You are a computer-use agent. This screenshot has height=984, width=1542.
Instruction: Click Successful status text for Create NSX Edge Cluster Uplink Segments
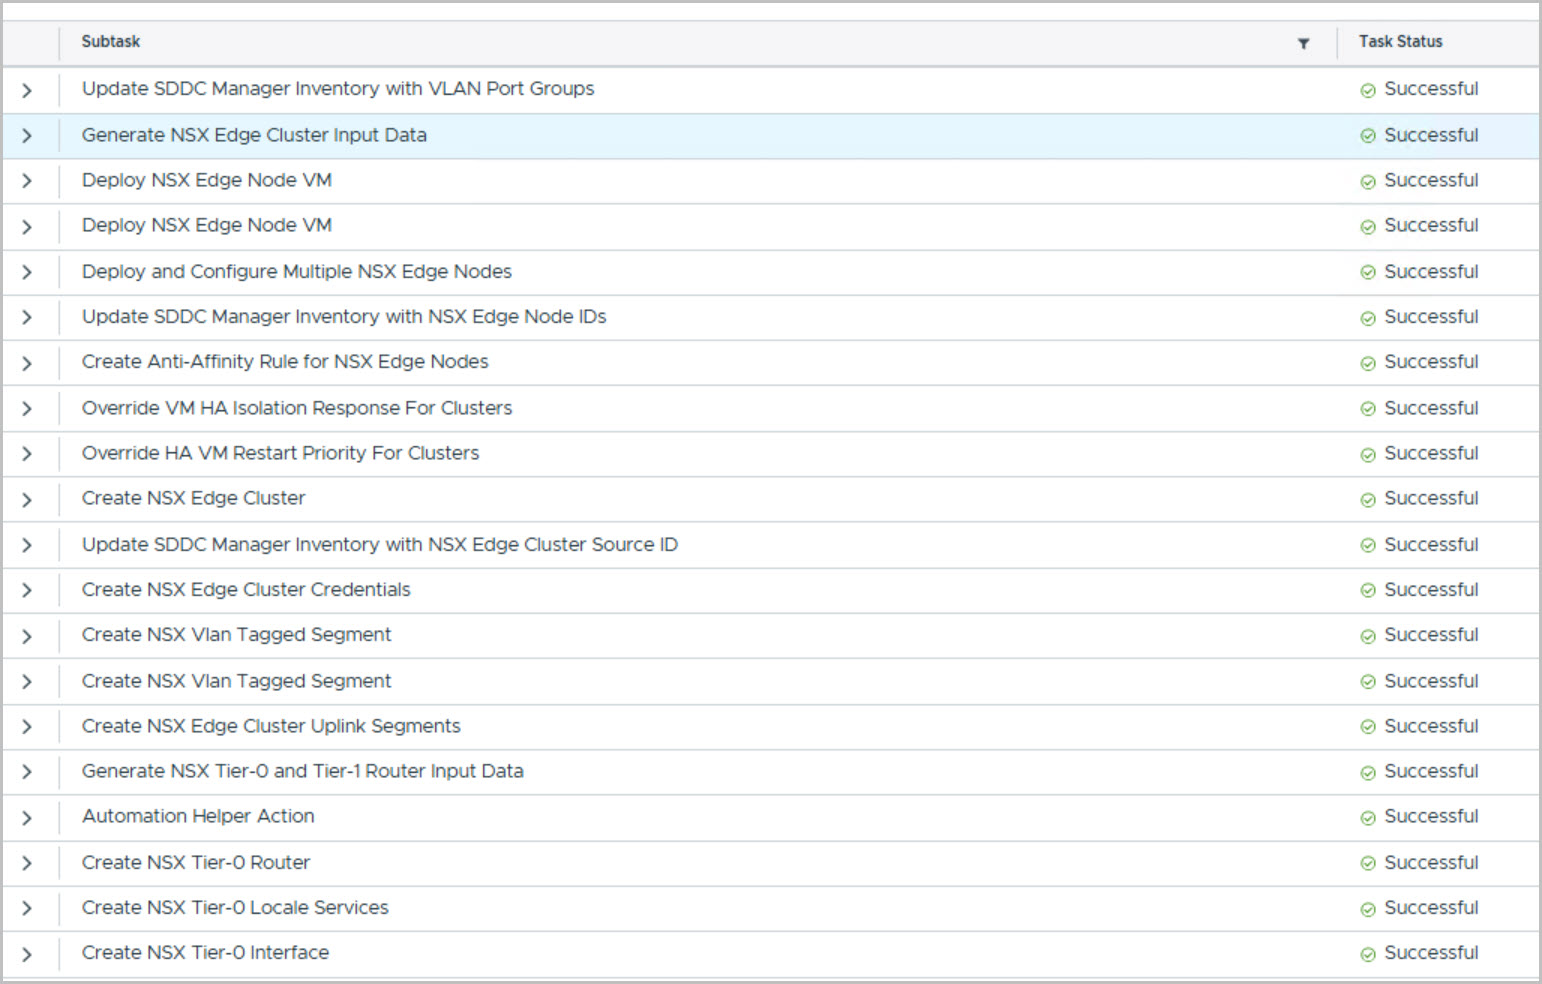click(1430, 726)
